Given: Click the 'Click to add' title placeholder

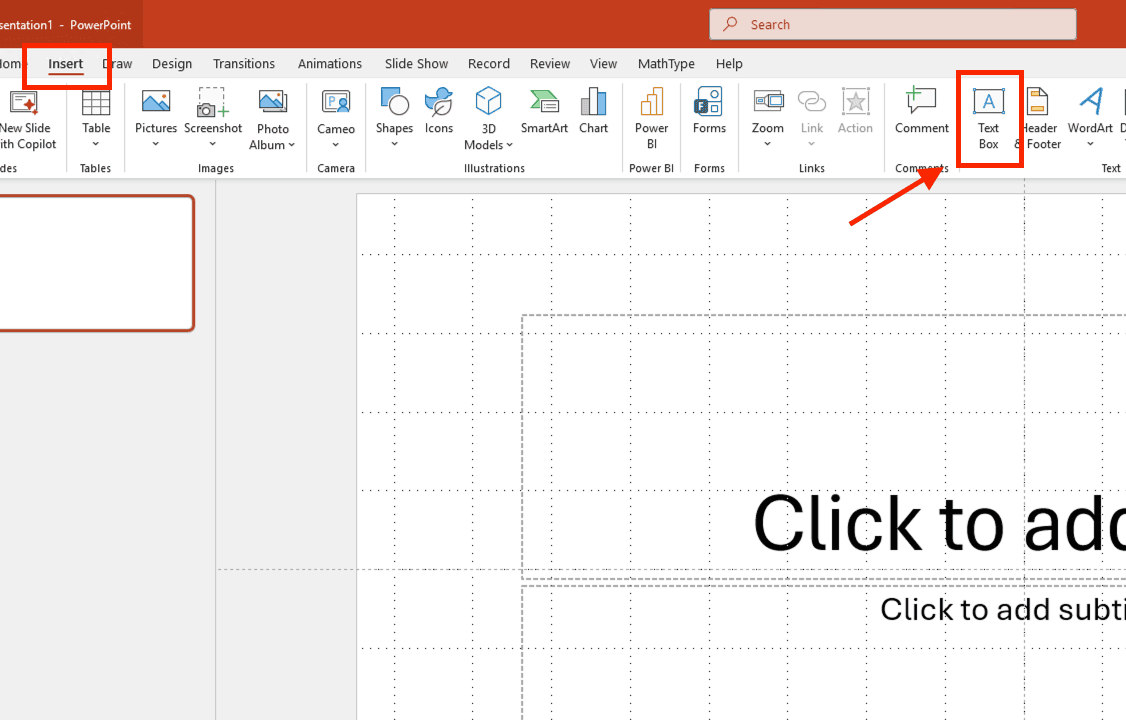Looking at the screenshot, I should (x=824, y=446).
